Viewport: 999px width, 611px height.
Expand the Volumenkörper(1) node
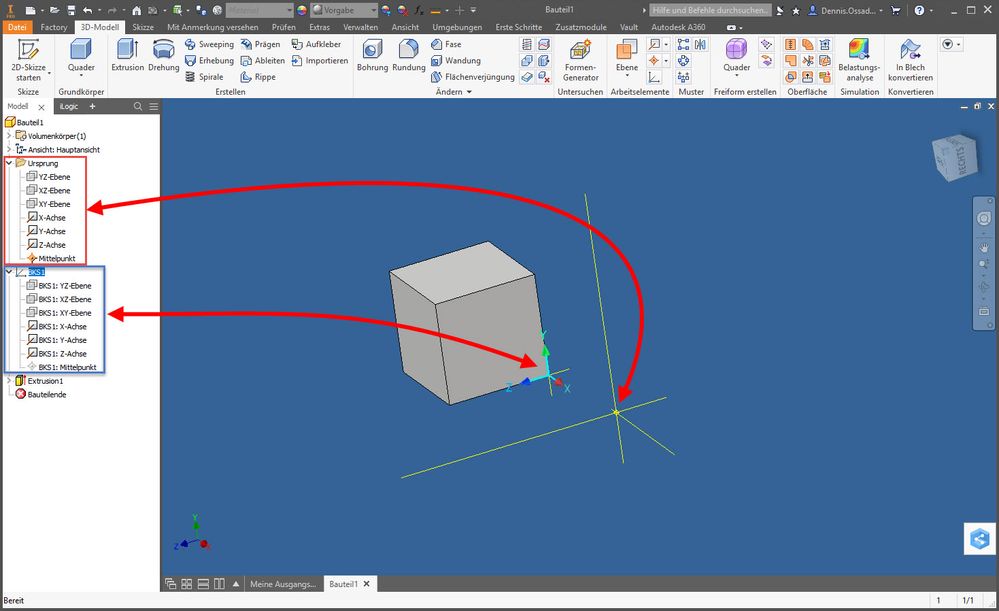pos(9,136)
